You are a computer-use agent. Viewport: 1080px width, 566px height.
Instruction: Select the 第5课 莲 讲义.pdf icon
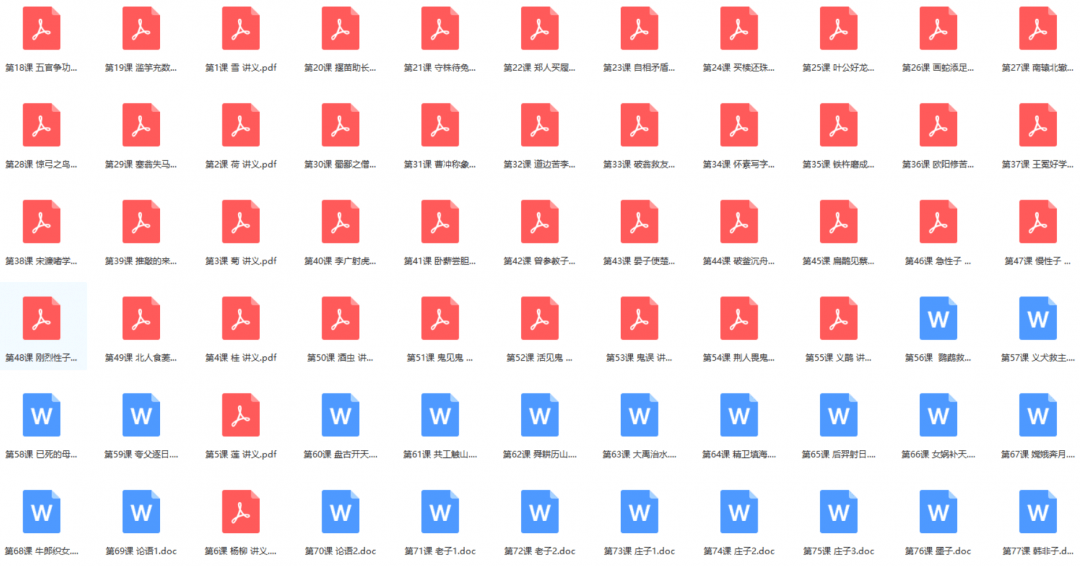241,415
